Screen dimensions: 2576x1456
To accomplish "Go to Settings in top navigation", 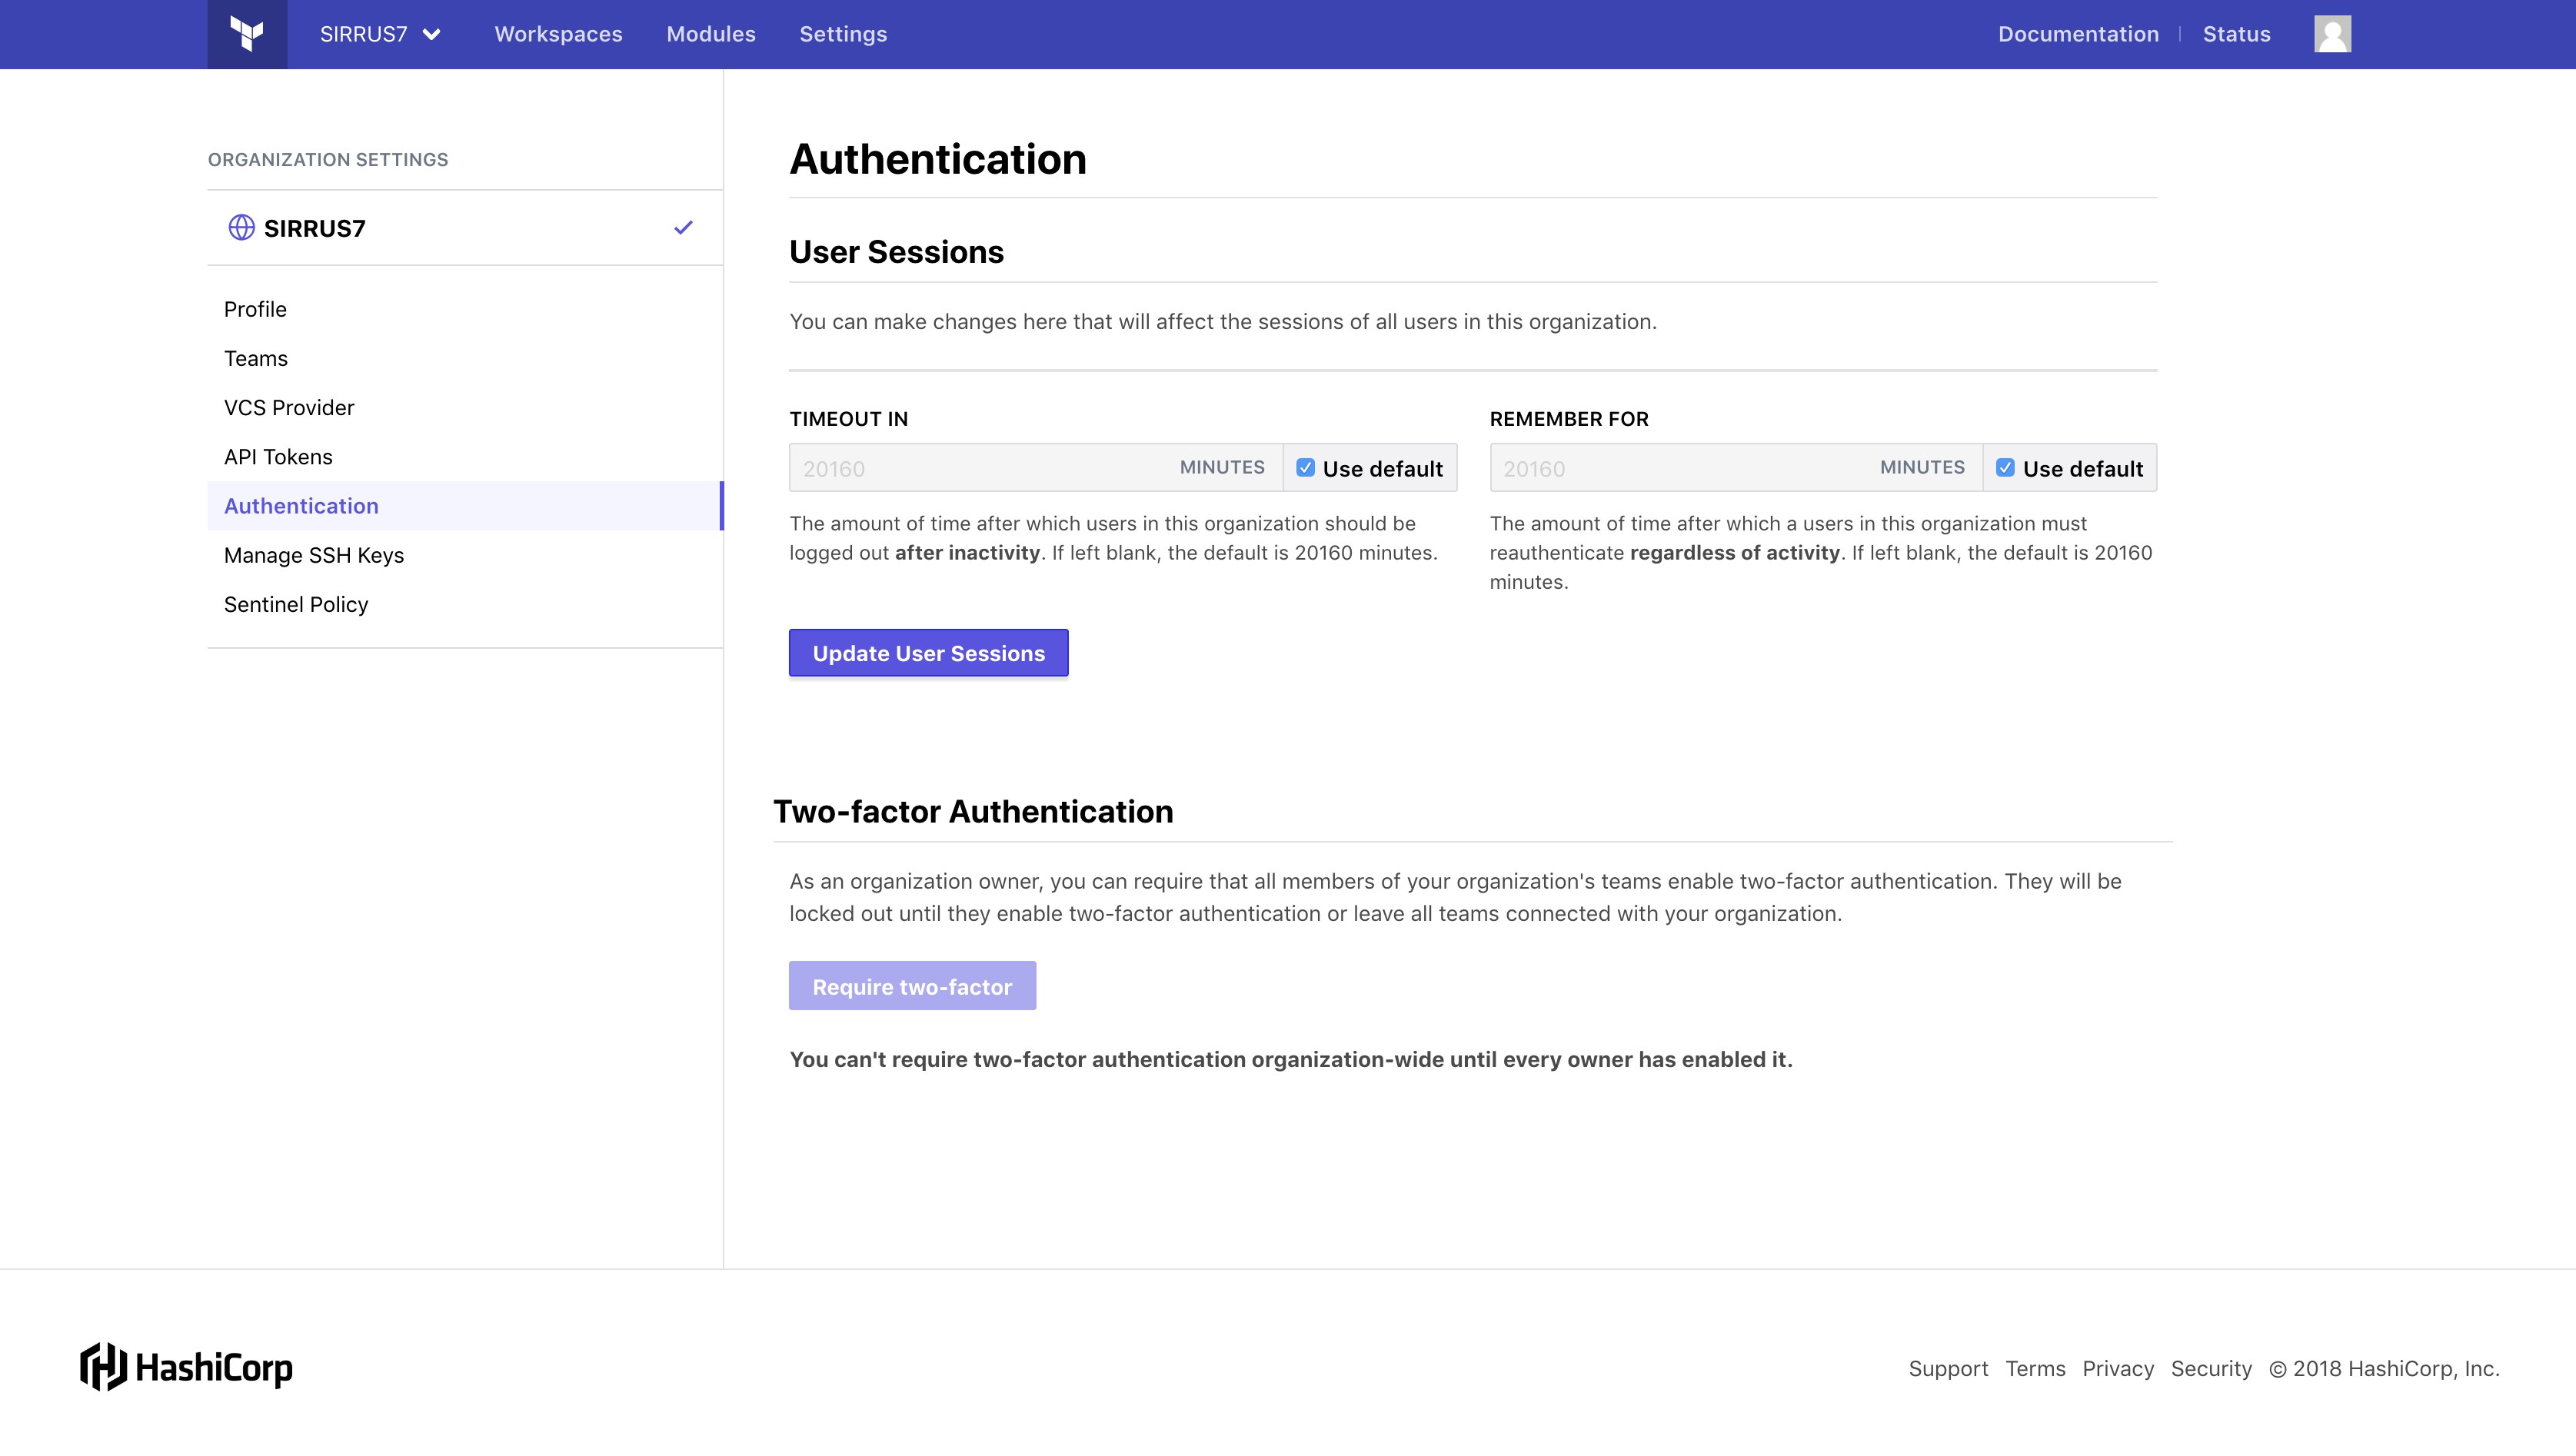I will [843, 34].
